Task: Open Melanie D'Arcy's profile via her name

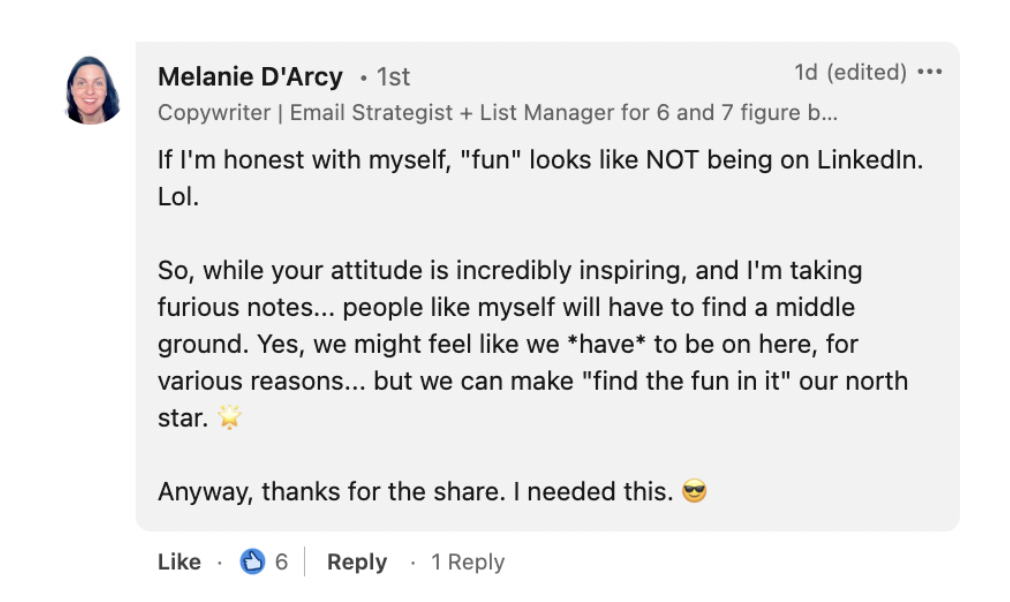Action: (x=250, y=77)
